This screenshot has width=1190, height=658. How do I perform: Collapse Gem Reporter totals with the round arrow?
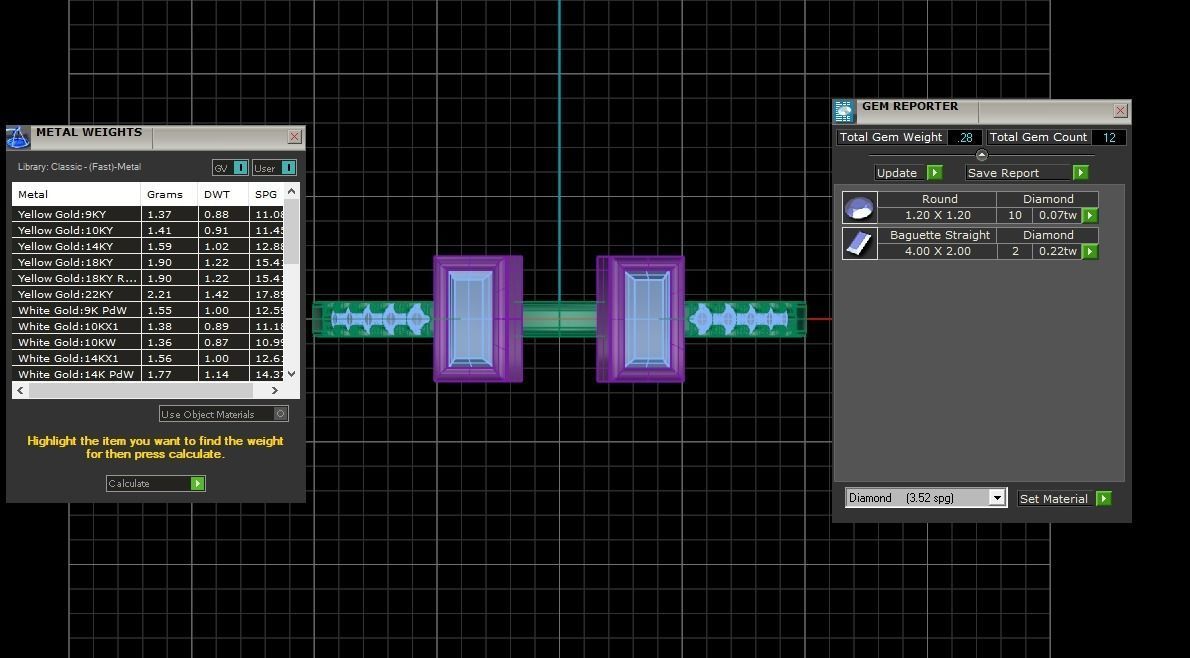981,155
